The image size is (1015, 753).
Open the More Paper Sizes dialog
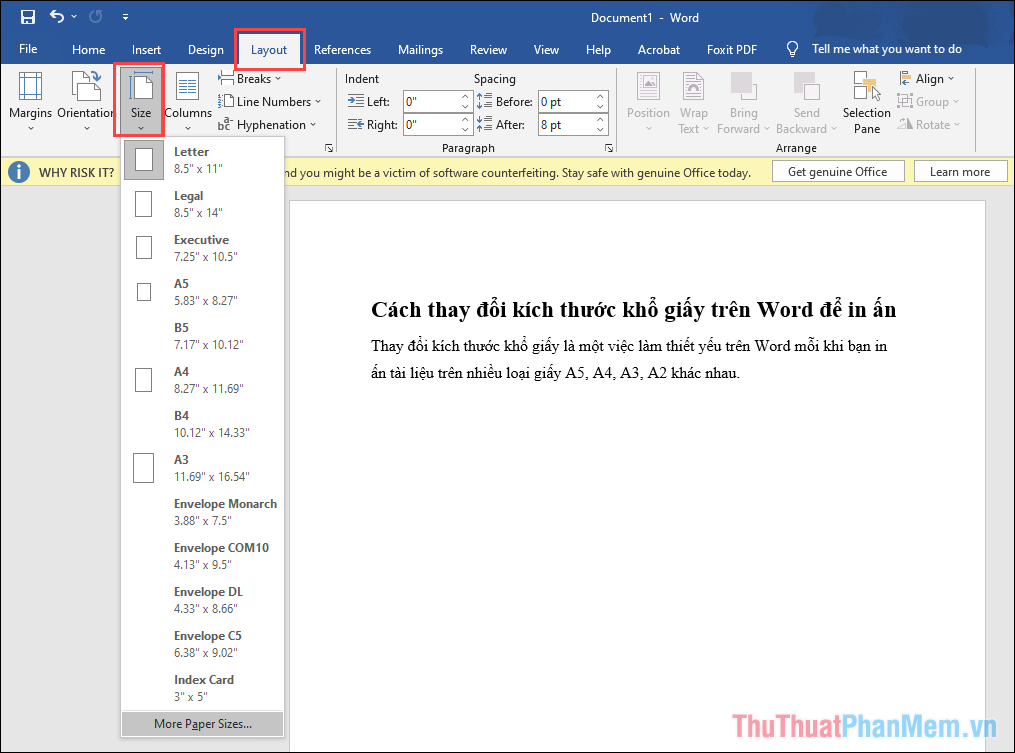pyautogui.click(x=202, y=723)
